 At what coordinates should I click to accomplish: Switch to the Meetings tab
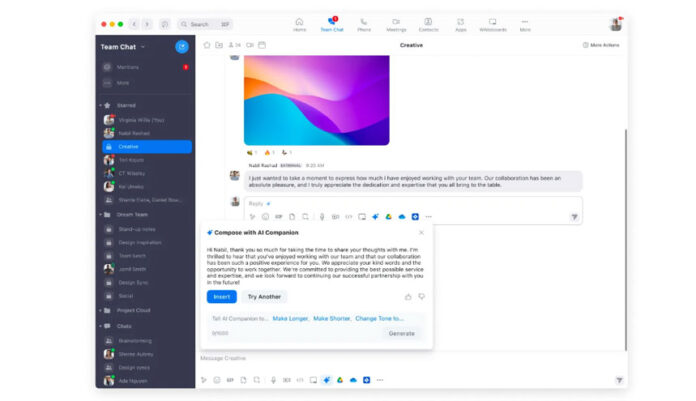point(396,23)
